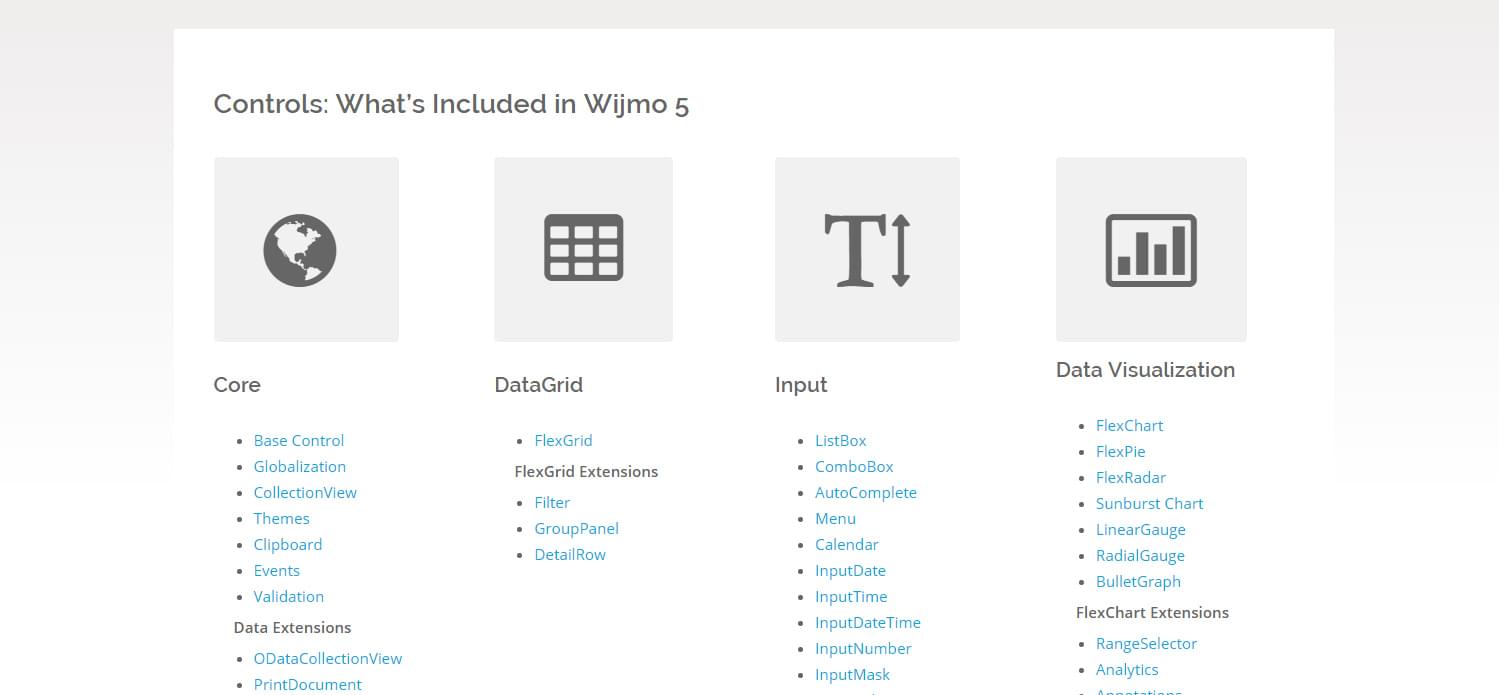Click the AutoComplete link
1499x695 pixels.
pos(866,493)
